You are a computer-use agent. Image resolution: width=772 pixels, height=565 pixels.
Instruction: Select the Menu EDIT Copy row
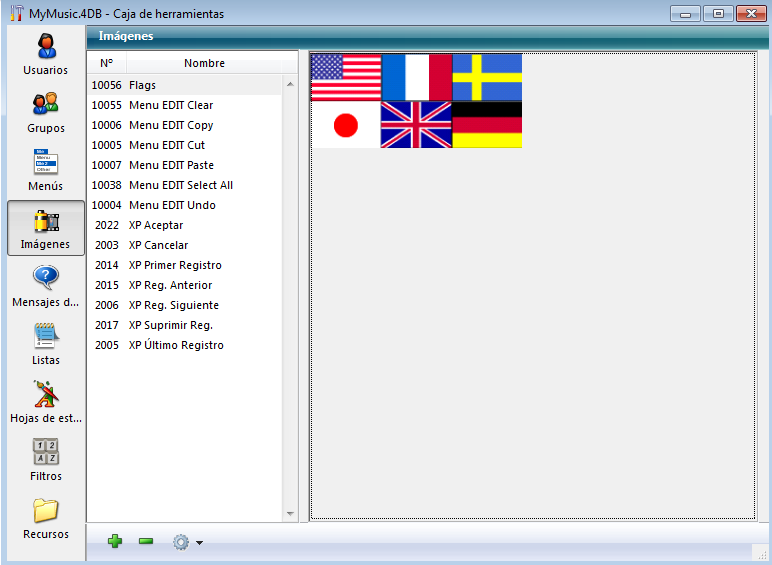[x=185, y=125]
